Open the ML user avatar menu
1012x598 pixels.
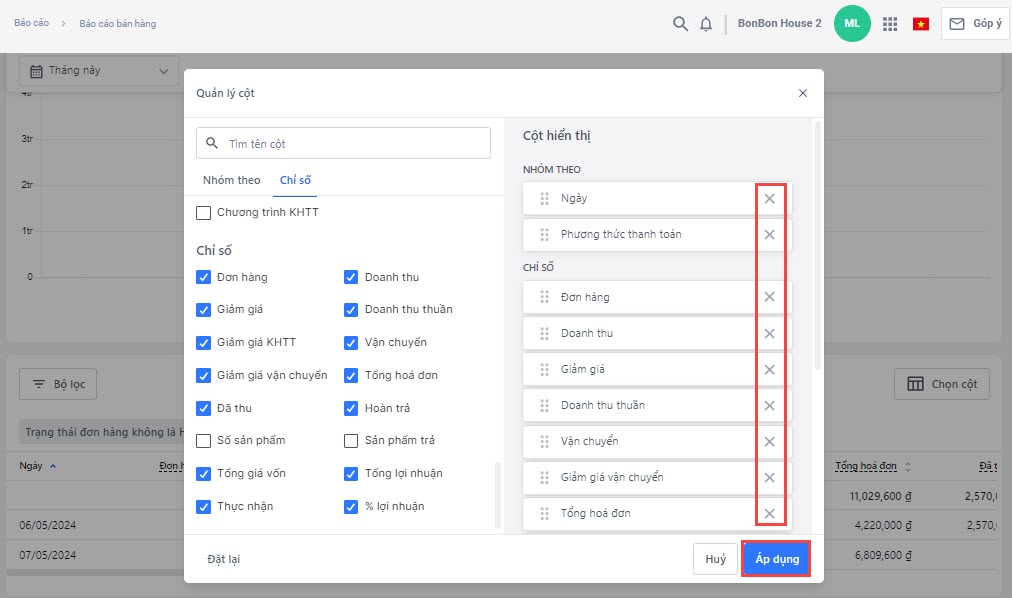point(852,23)
